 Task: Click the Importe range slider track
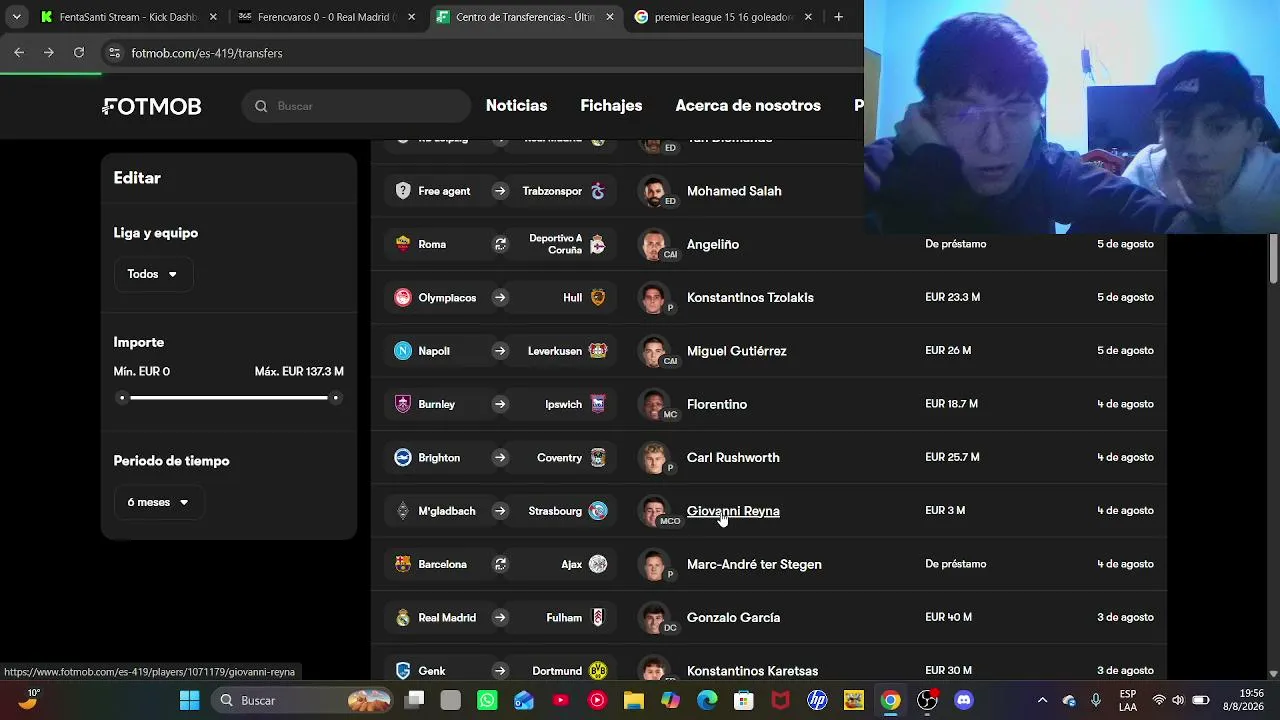pyautogui.click(x=229, y=398)
